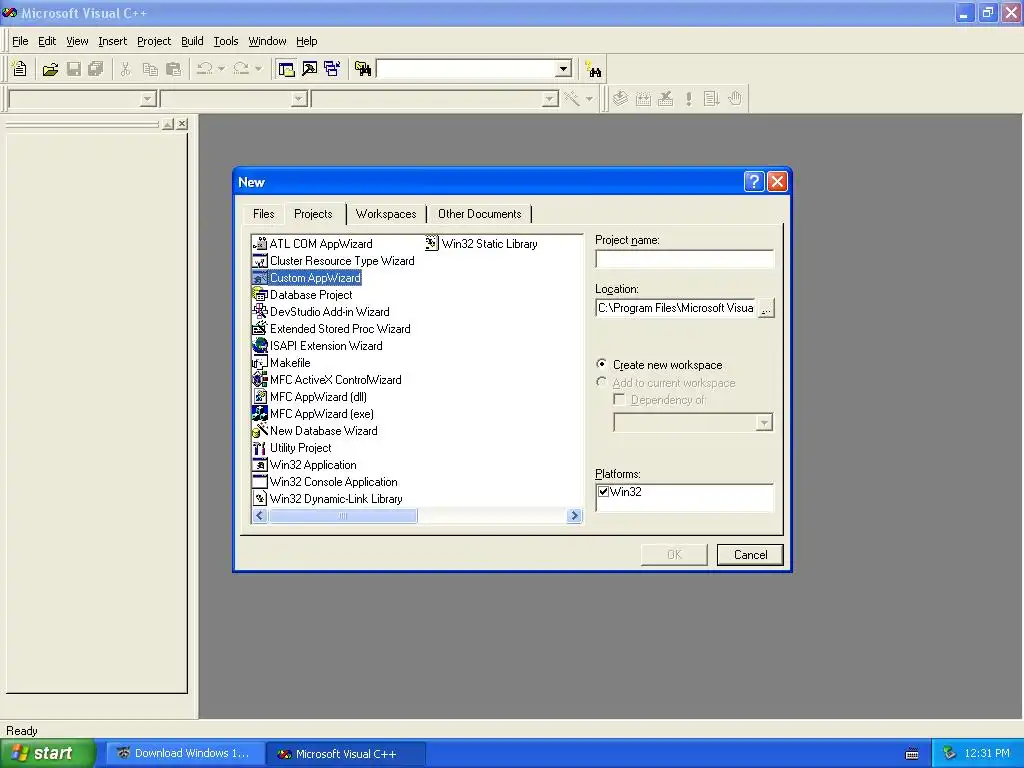Switch to the Other Documents tab

pyautogui.click(x=479, y=214)
